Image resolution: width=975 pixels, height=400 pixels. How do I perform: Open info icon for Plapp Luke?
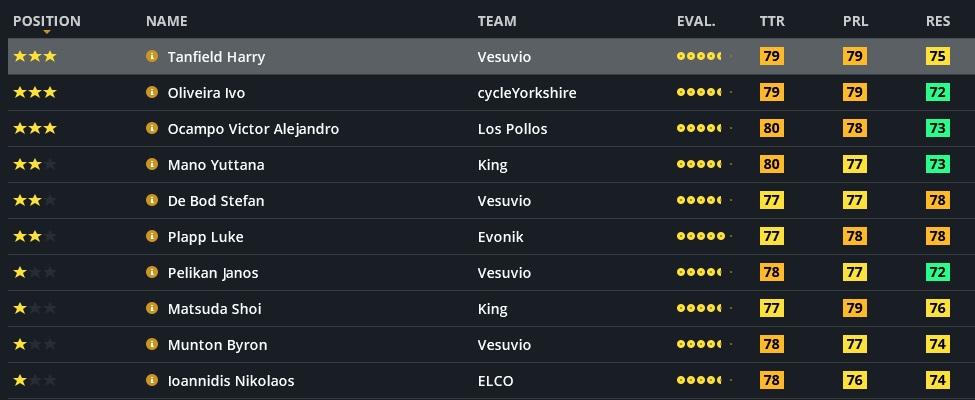[152, 237]
